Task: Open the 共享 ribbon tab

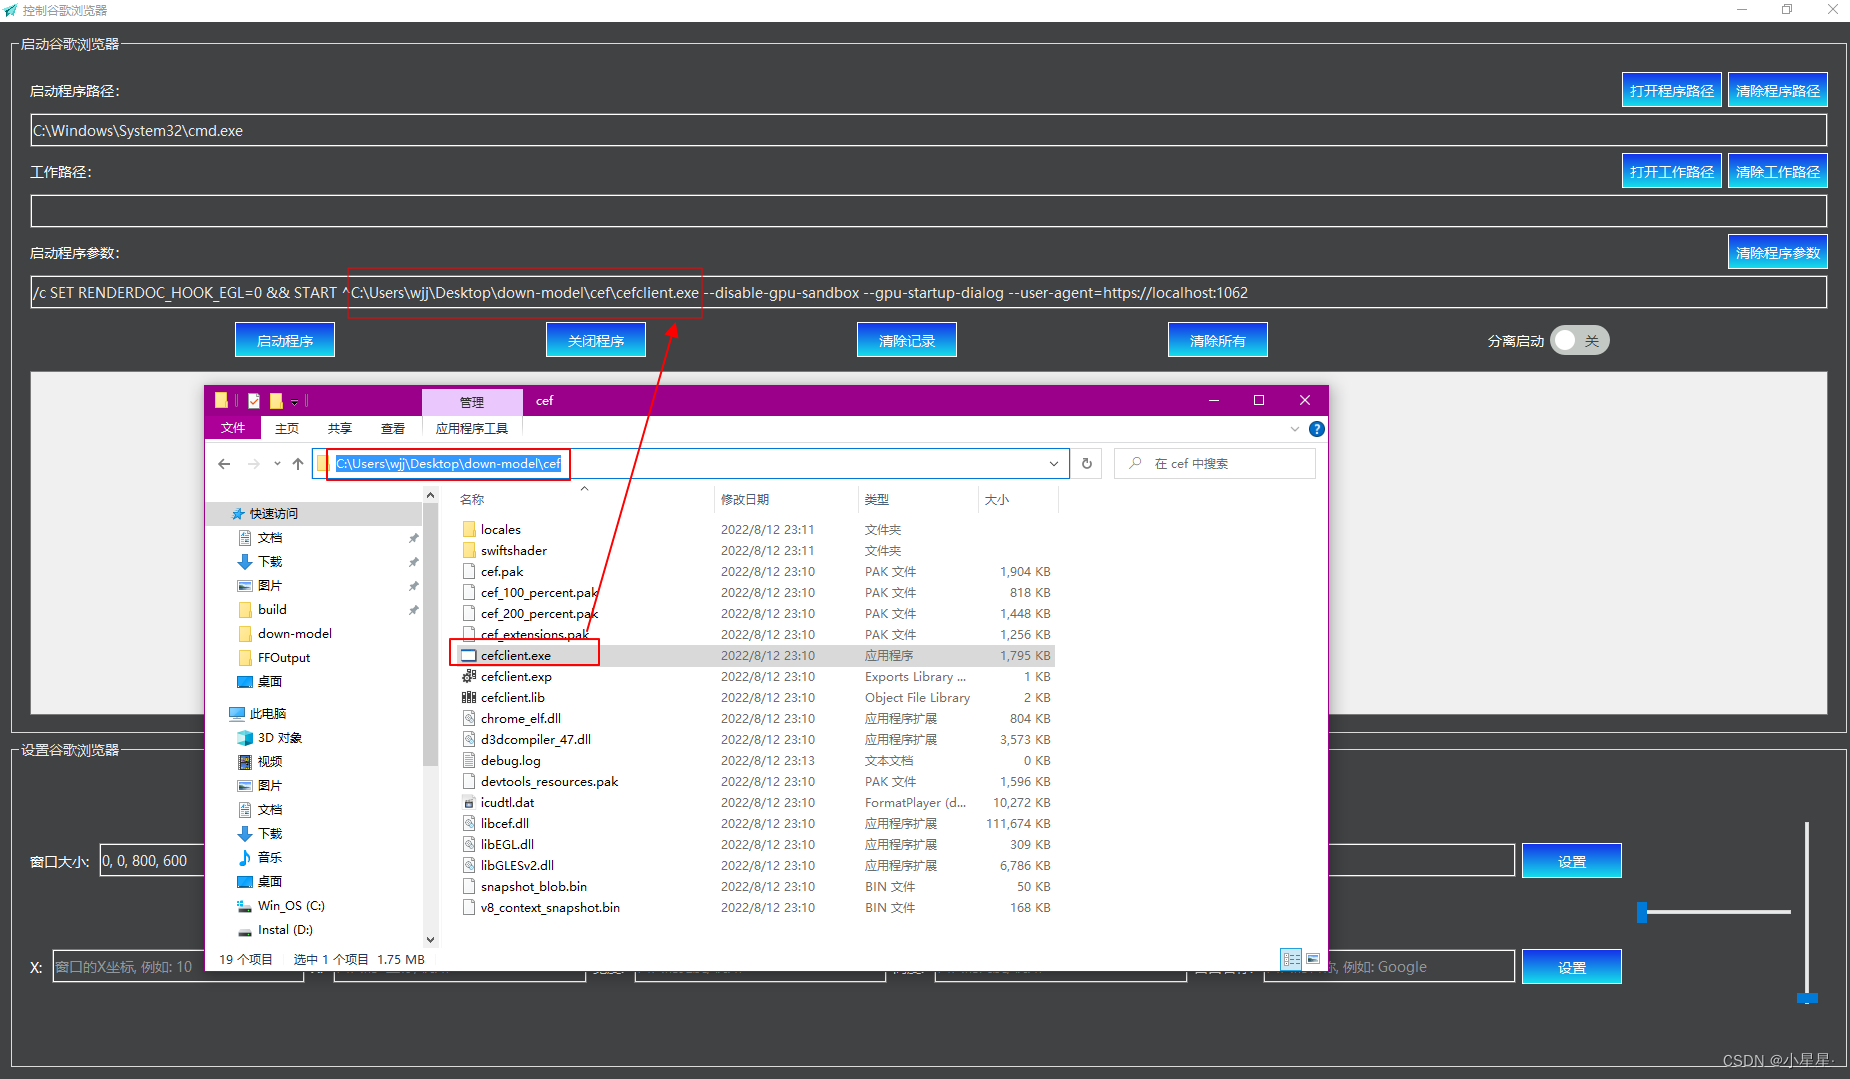Action: click(x=340, y=428)
